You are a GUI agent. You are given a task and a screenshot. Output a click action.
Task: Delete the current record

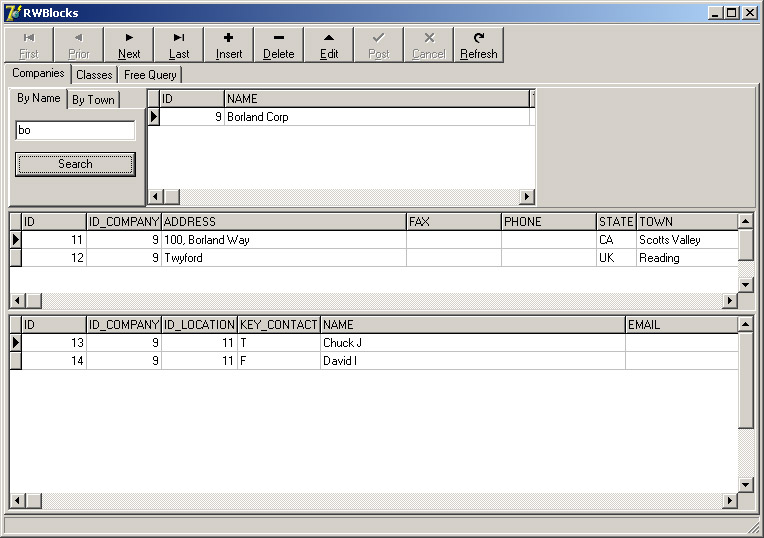[279, 44]
